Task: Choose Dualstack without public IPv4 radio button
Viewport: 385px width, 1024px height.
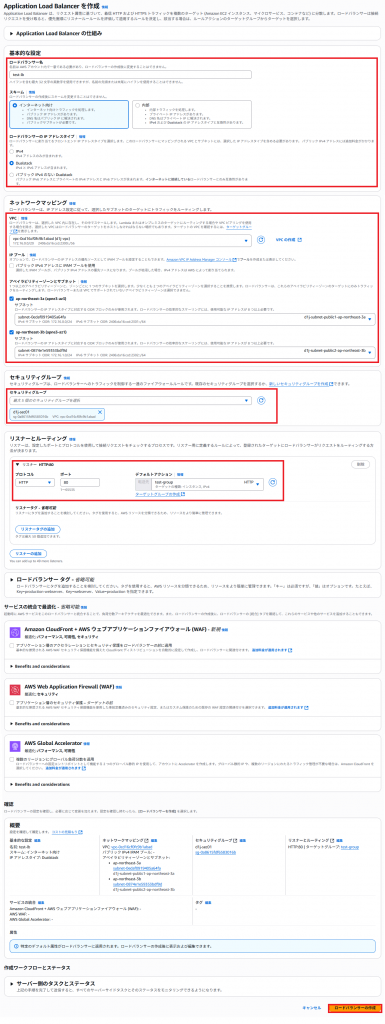Action: click(12, 176)
